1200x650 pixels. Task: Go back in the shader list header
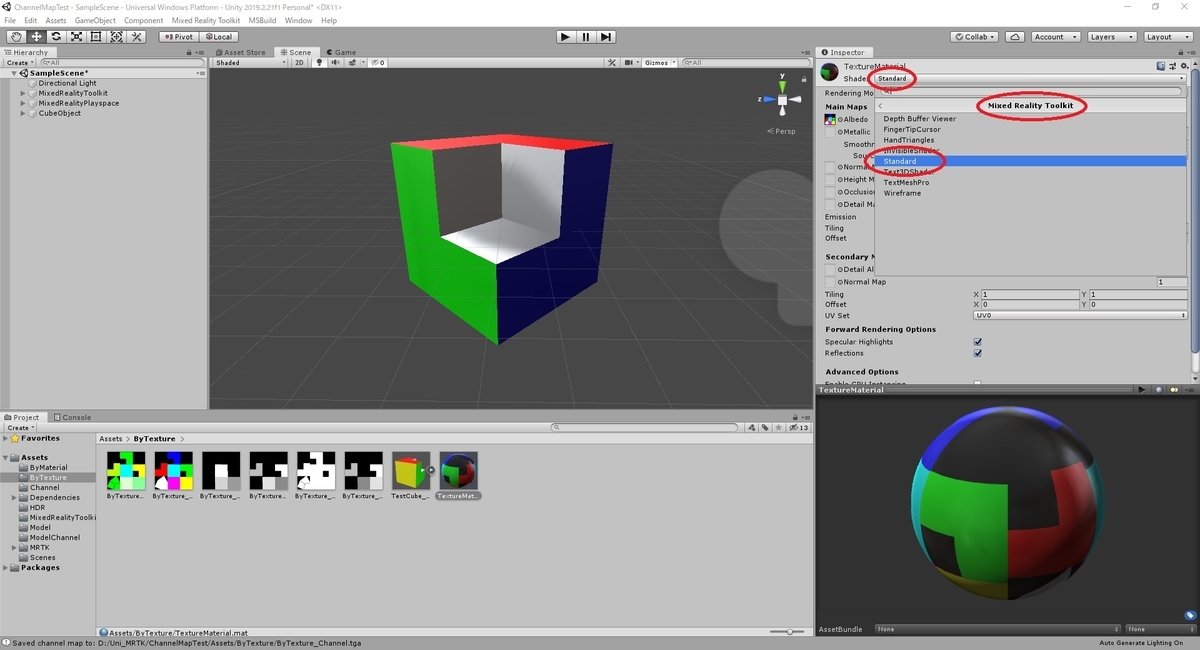(x=880, y=105)
